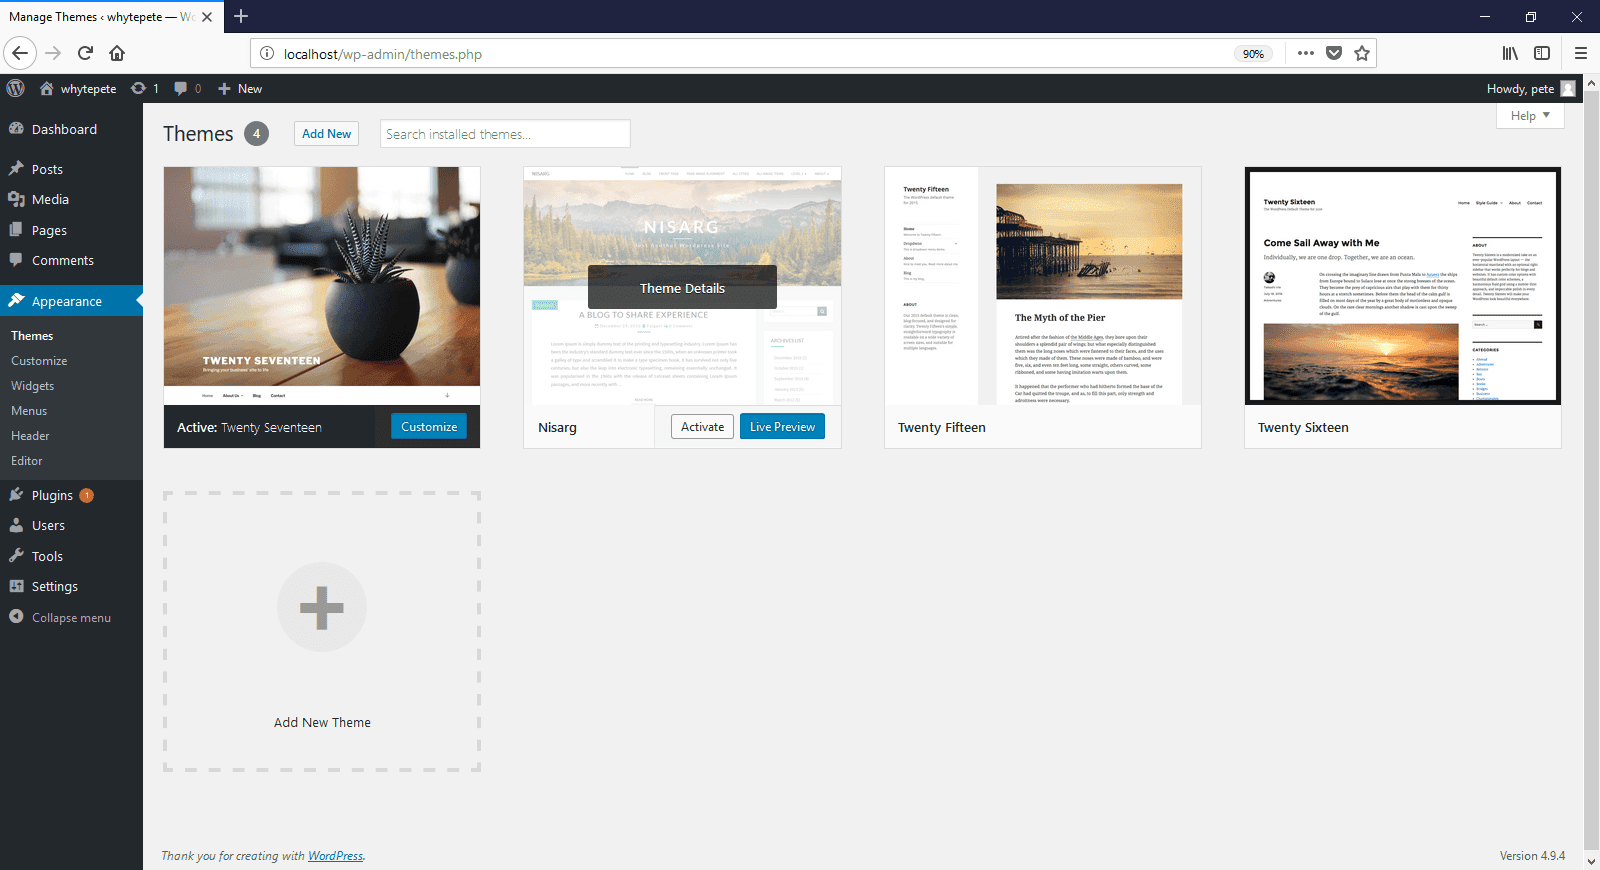This screenshot has width=1600, height=870.
Task: Customize the active Twenty Seventeen theme
Action: click(429, 427)
